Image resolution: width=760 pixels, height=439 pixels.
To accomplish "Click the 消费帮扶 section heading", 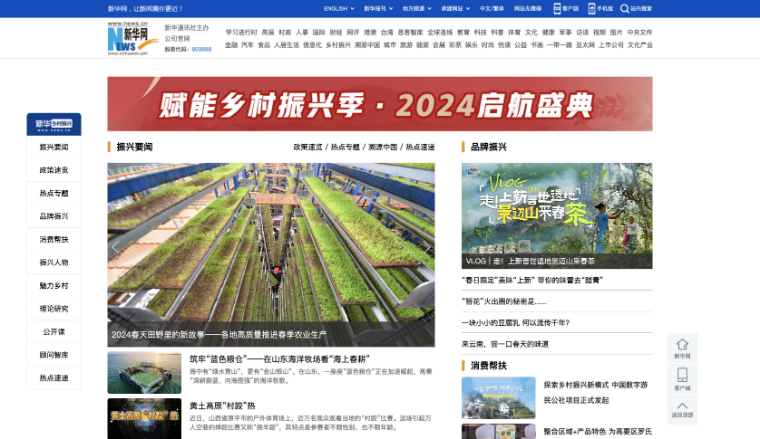I will click(489, 365).
